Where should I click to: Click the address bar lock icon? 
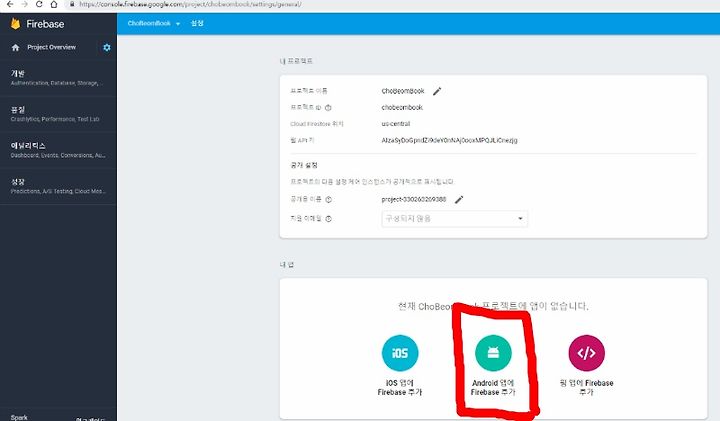tap(72, 4)
